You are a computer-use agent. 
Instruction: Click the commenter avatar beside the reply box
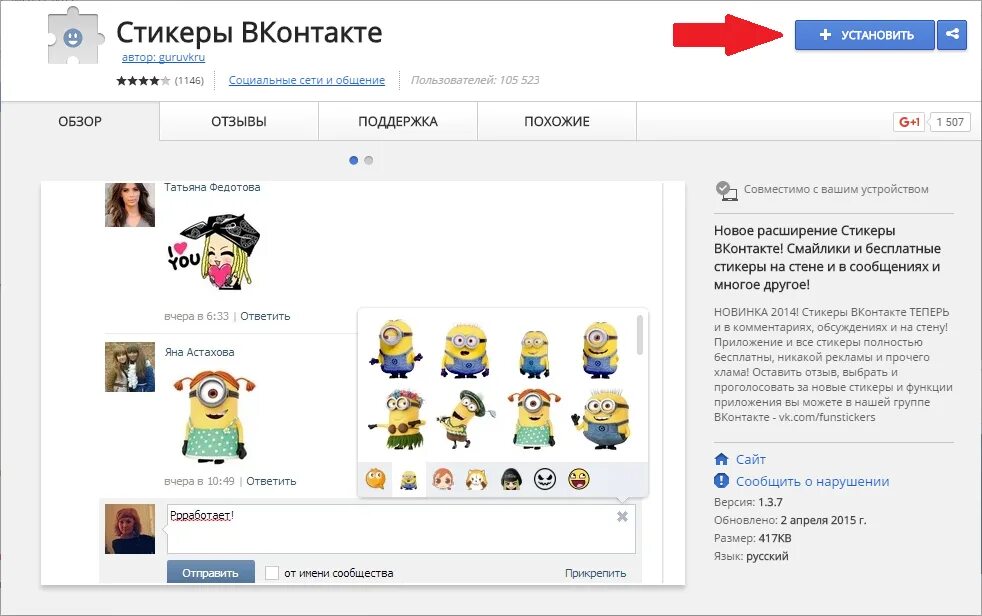click(x=130, y=529)
